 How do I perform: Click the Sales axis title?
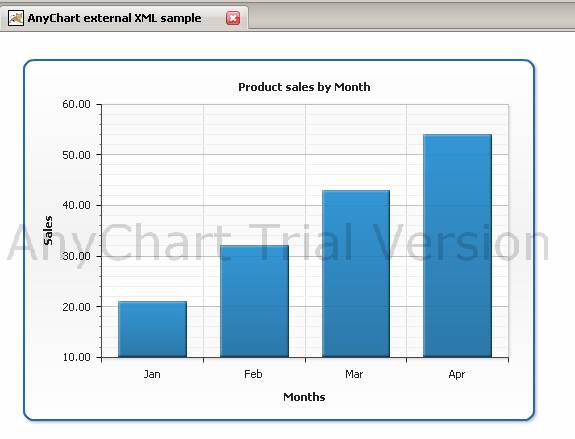48,230
